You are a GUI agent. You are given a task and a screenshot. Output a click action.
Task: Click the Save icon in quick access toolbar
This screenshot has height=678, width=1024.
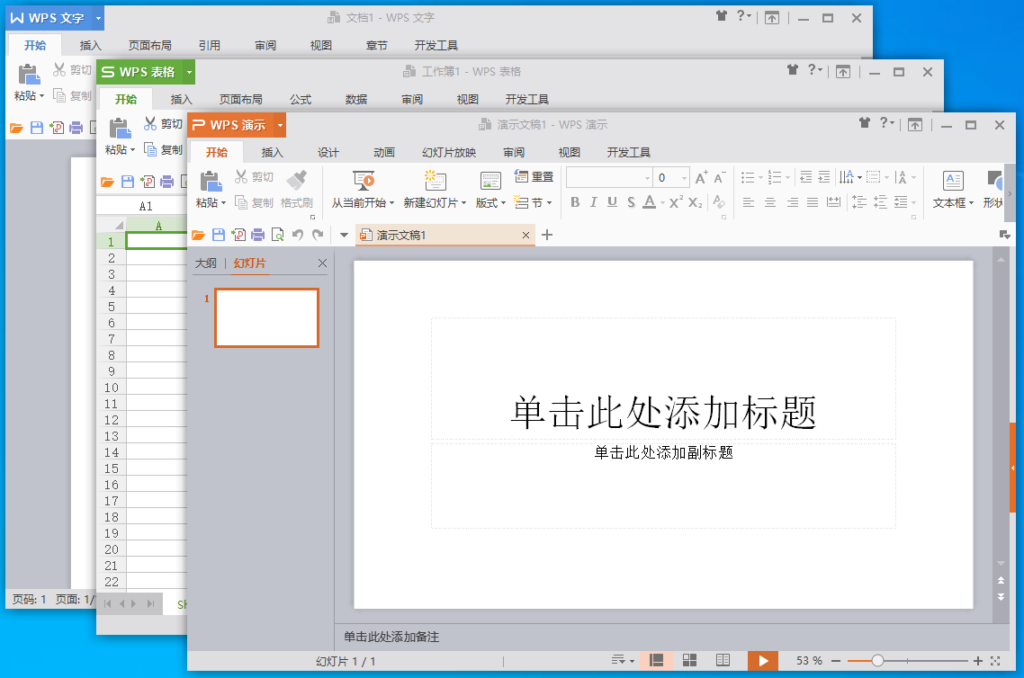coord(218,234)
